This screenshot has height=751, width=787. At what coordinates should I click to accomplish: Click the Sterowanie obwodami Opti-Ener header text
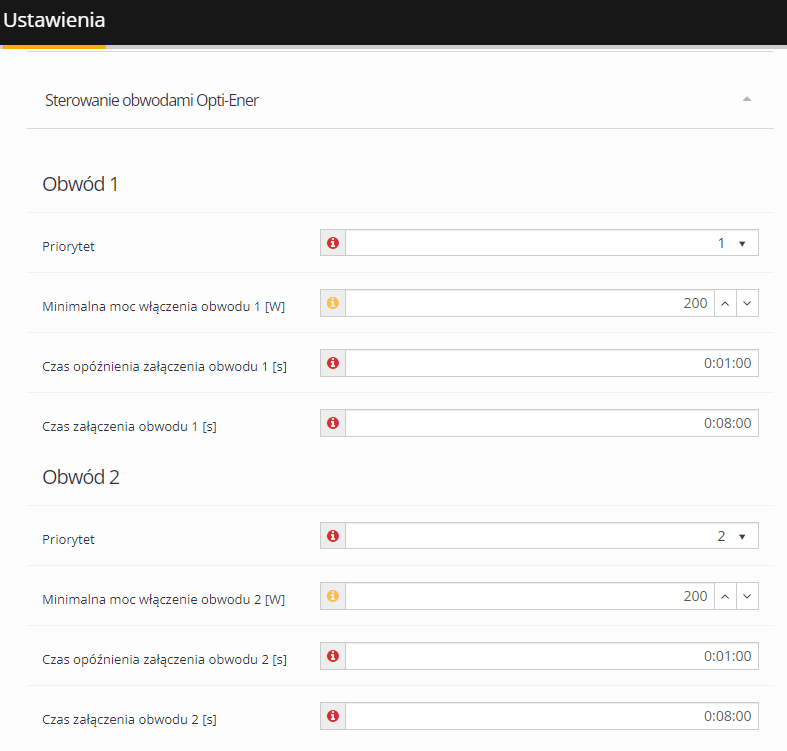pyautogui.click(x=152, y=100)
